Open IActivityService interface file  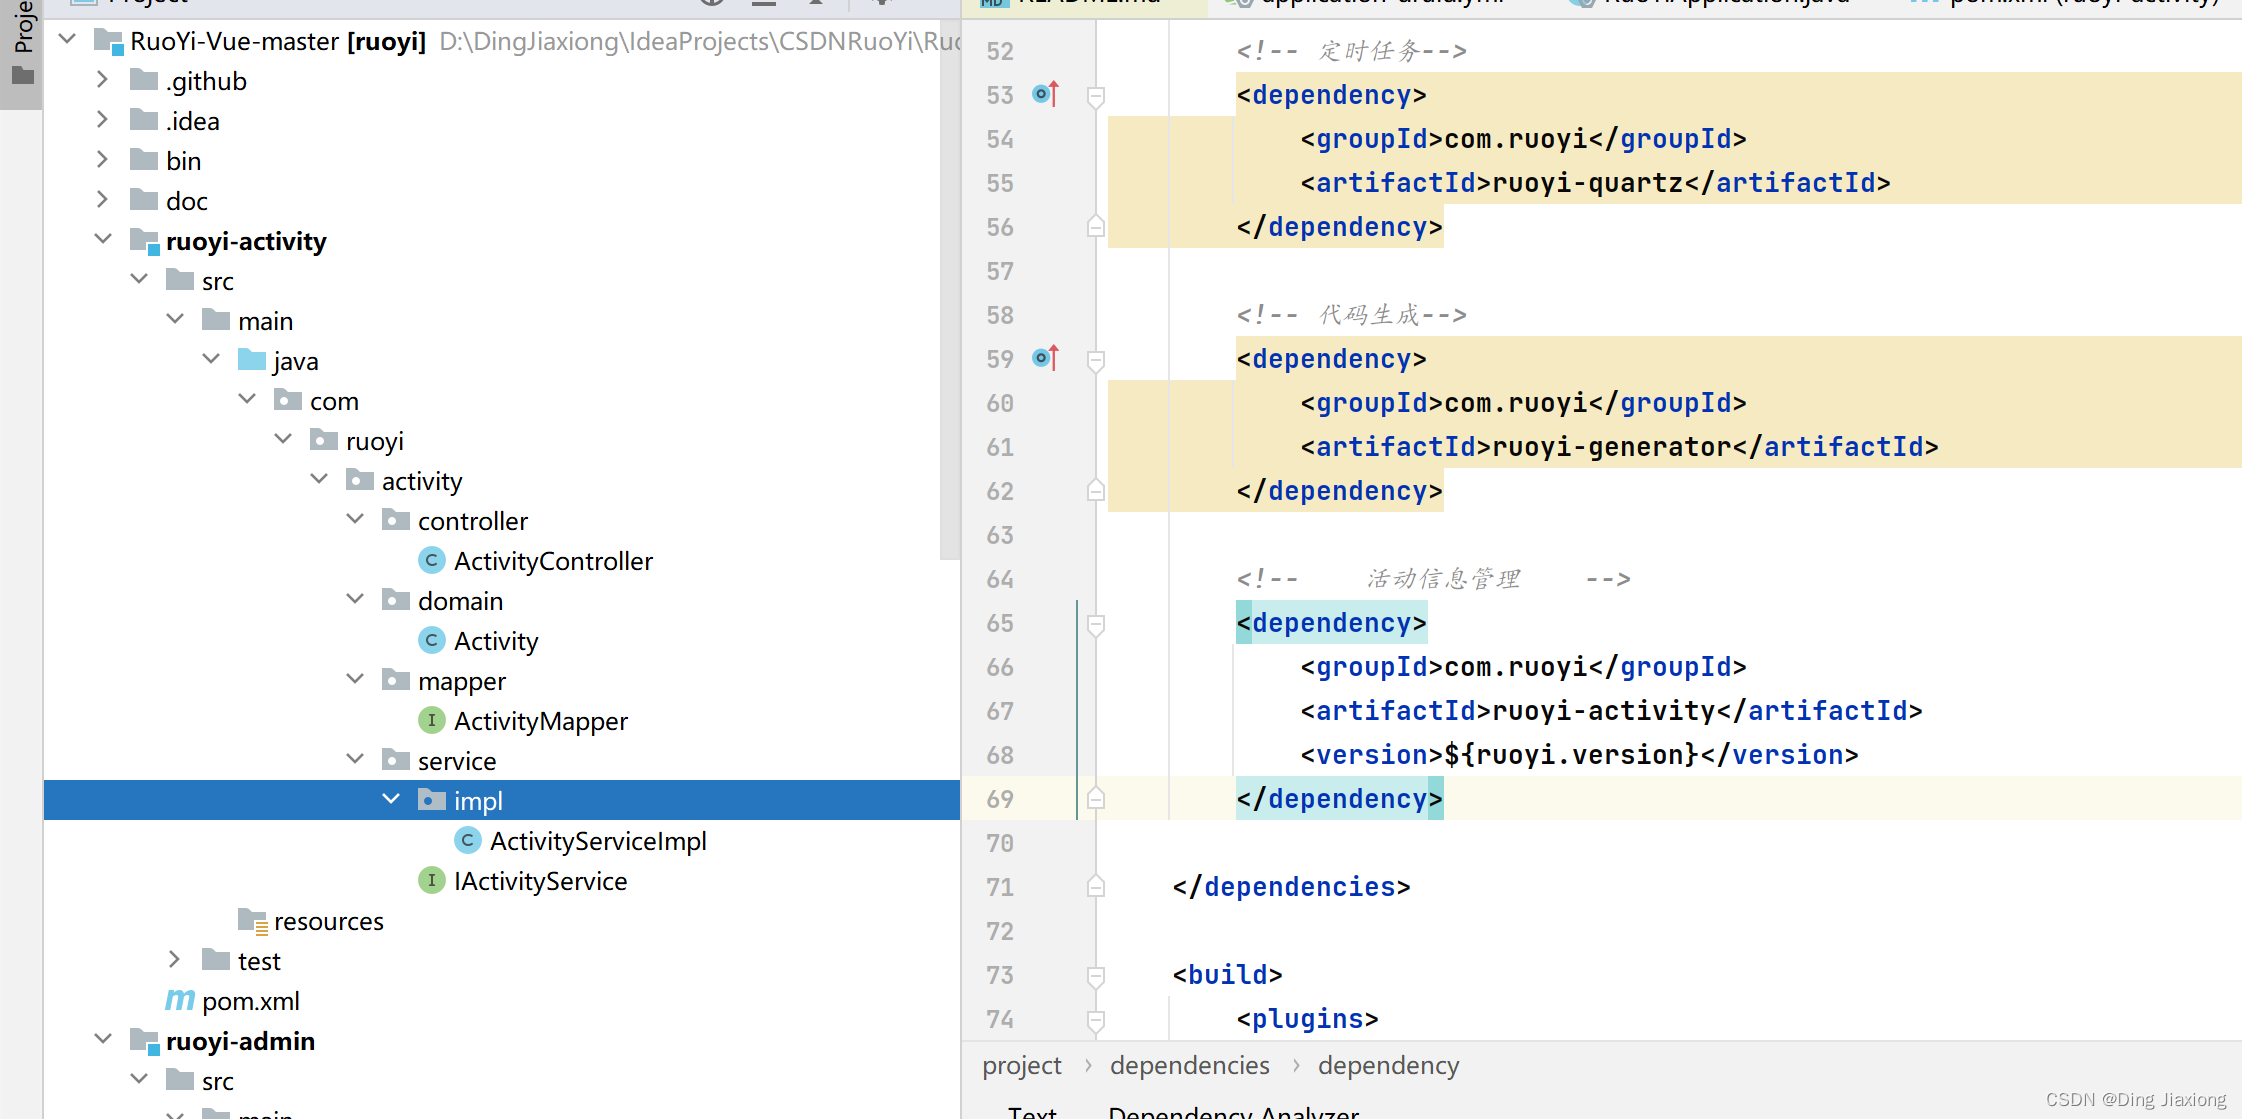coord(540,881)
